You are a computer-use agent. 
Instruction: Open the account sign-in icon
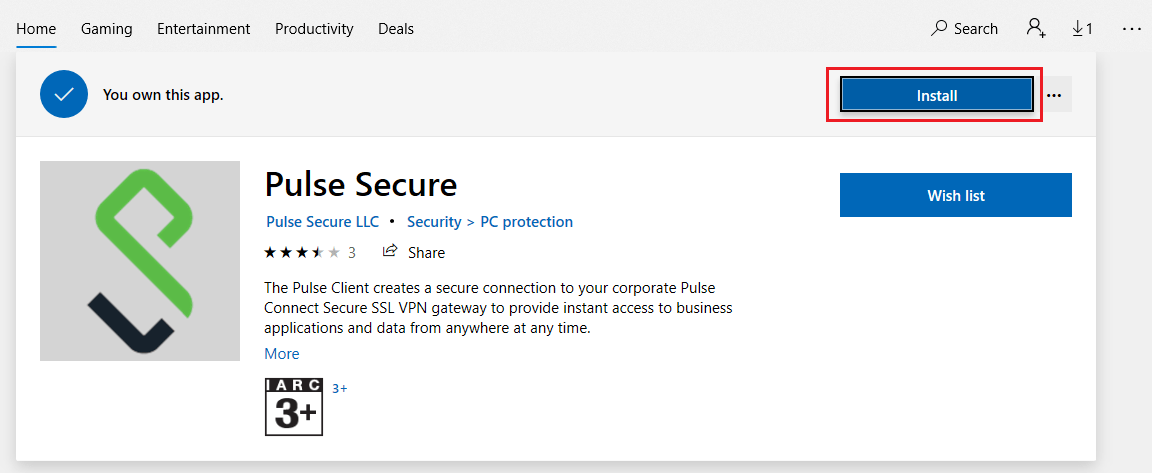coord(1036,29)
